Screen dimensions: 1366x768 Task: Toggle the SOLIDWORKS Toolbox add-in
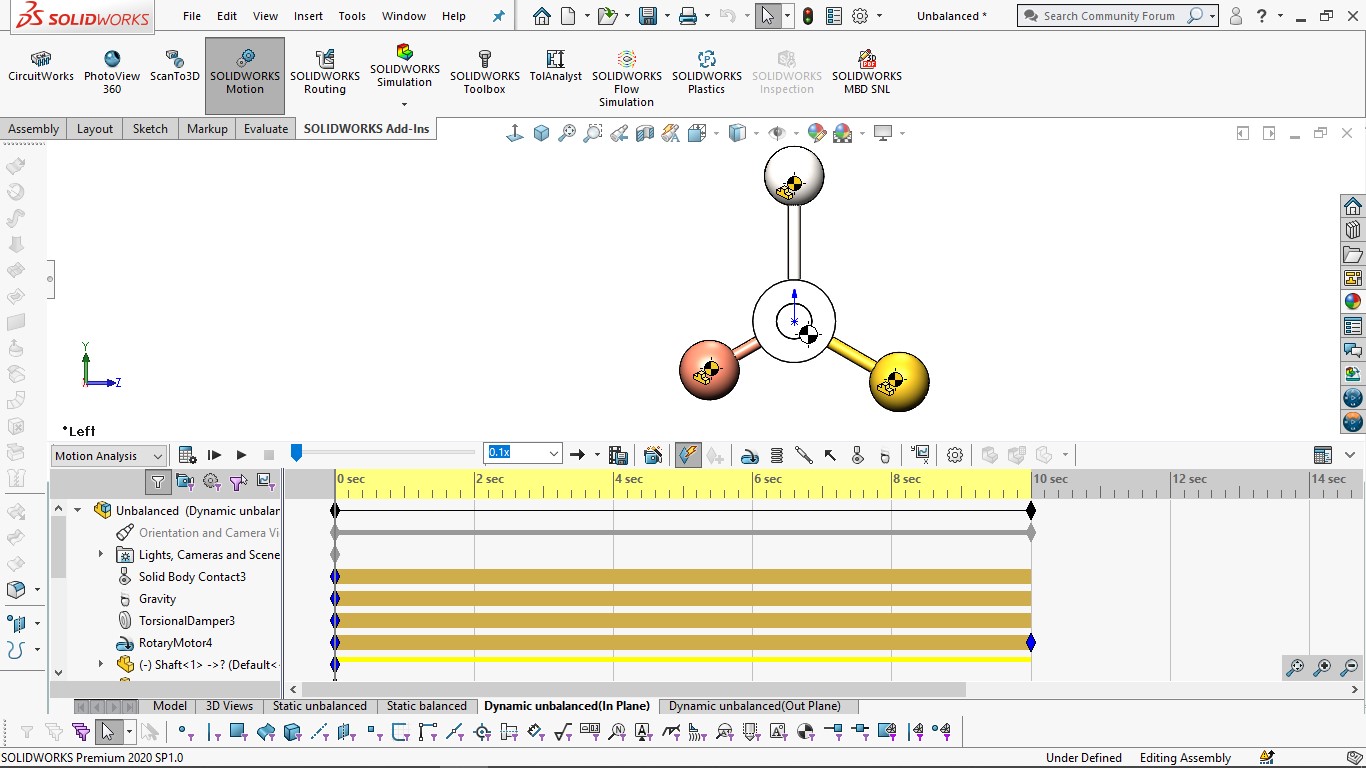[485, 73]
